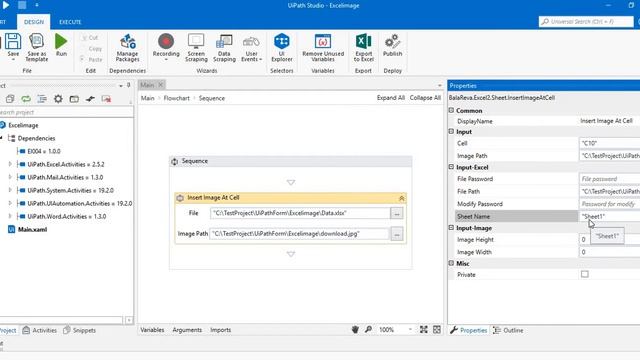The image size is (640, 360).
Task: Expand UiPath.Word.Activities dependency
Action: [10, 216]
